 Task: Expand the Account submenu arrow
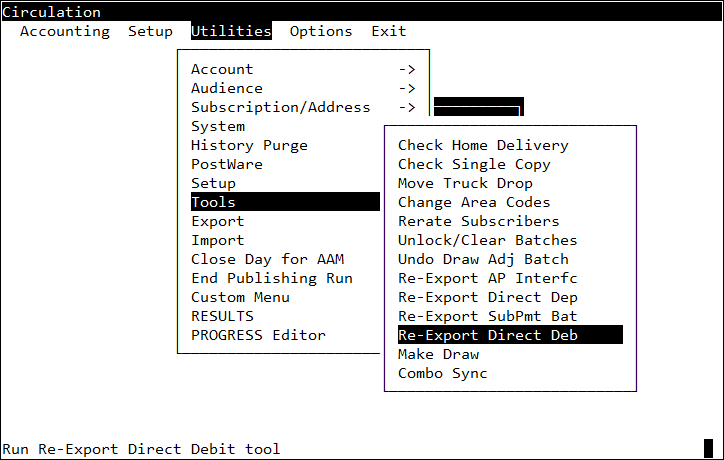[406, 69]
